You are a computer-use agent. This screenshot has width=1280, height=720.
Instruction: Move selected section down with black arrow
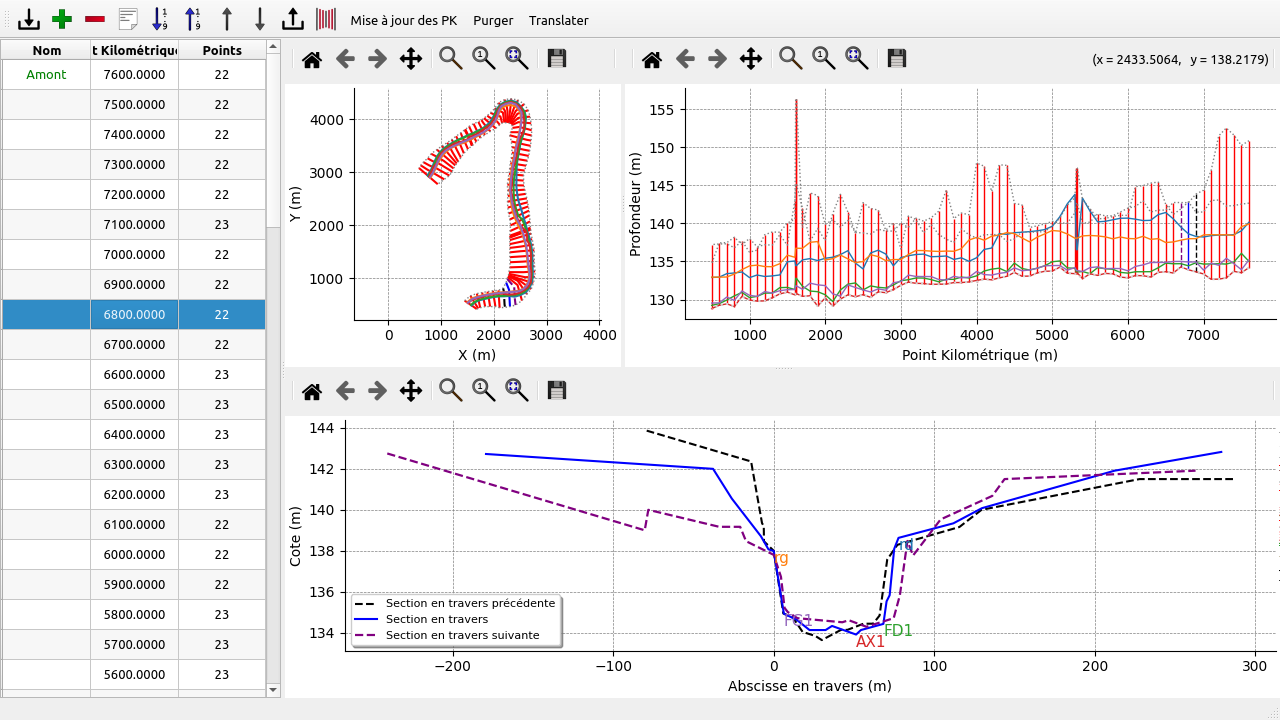[x=260, y=19]
